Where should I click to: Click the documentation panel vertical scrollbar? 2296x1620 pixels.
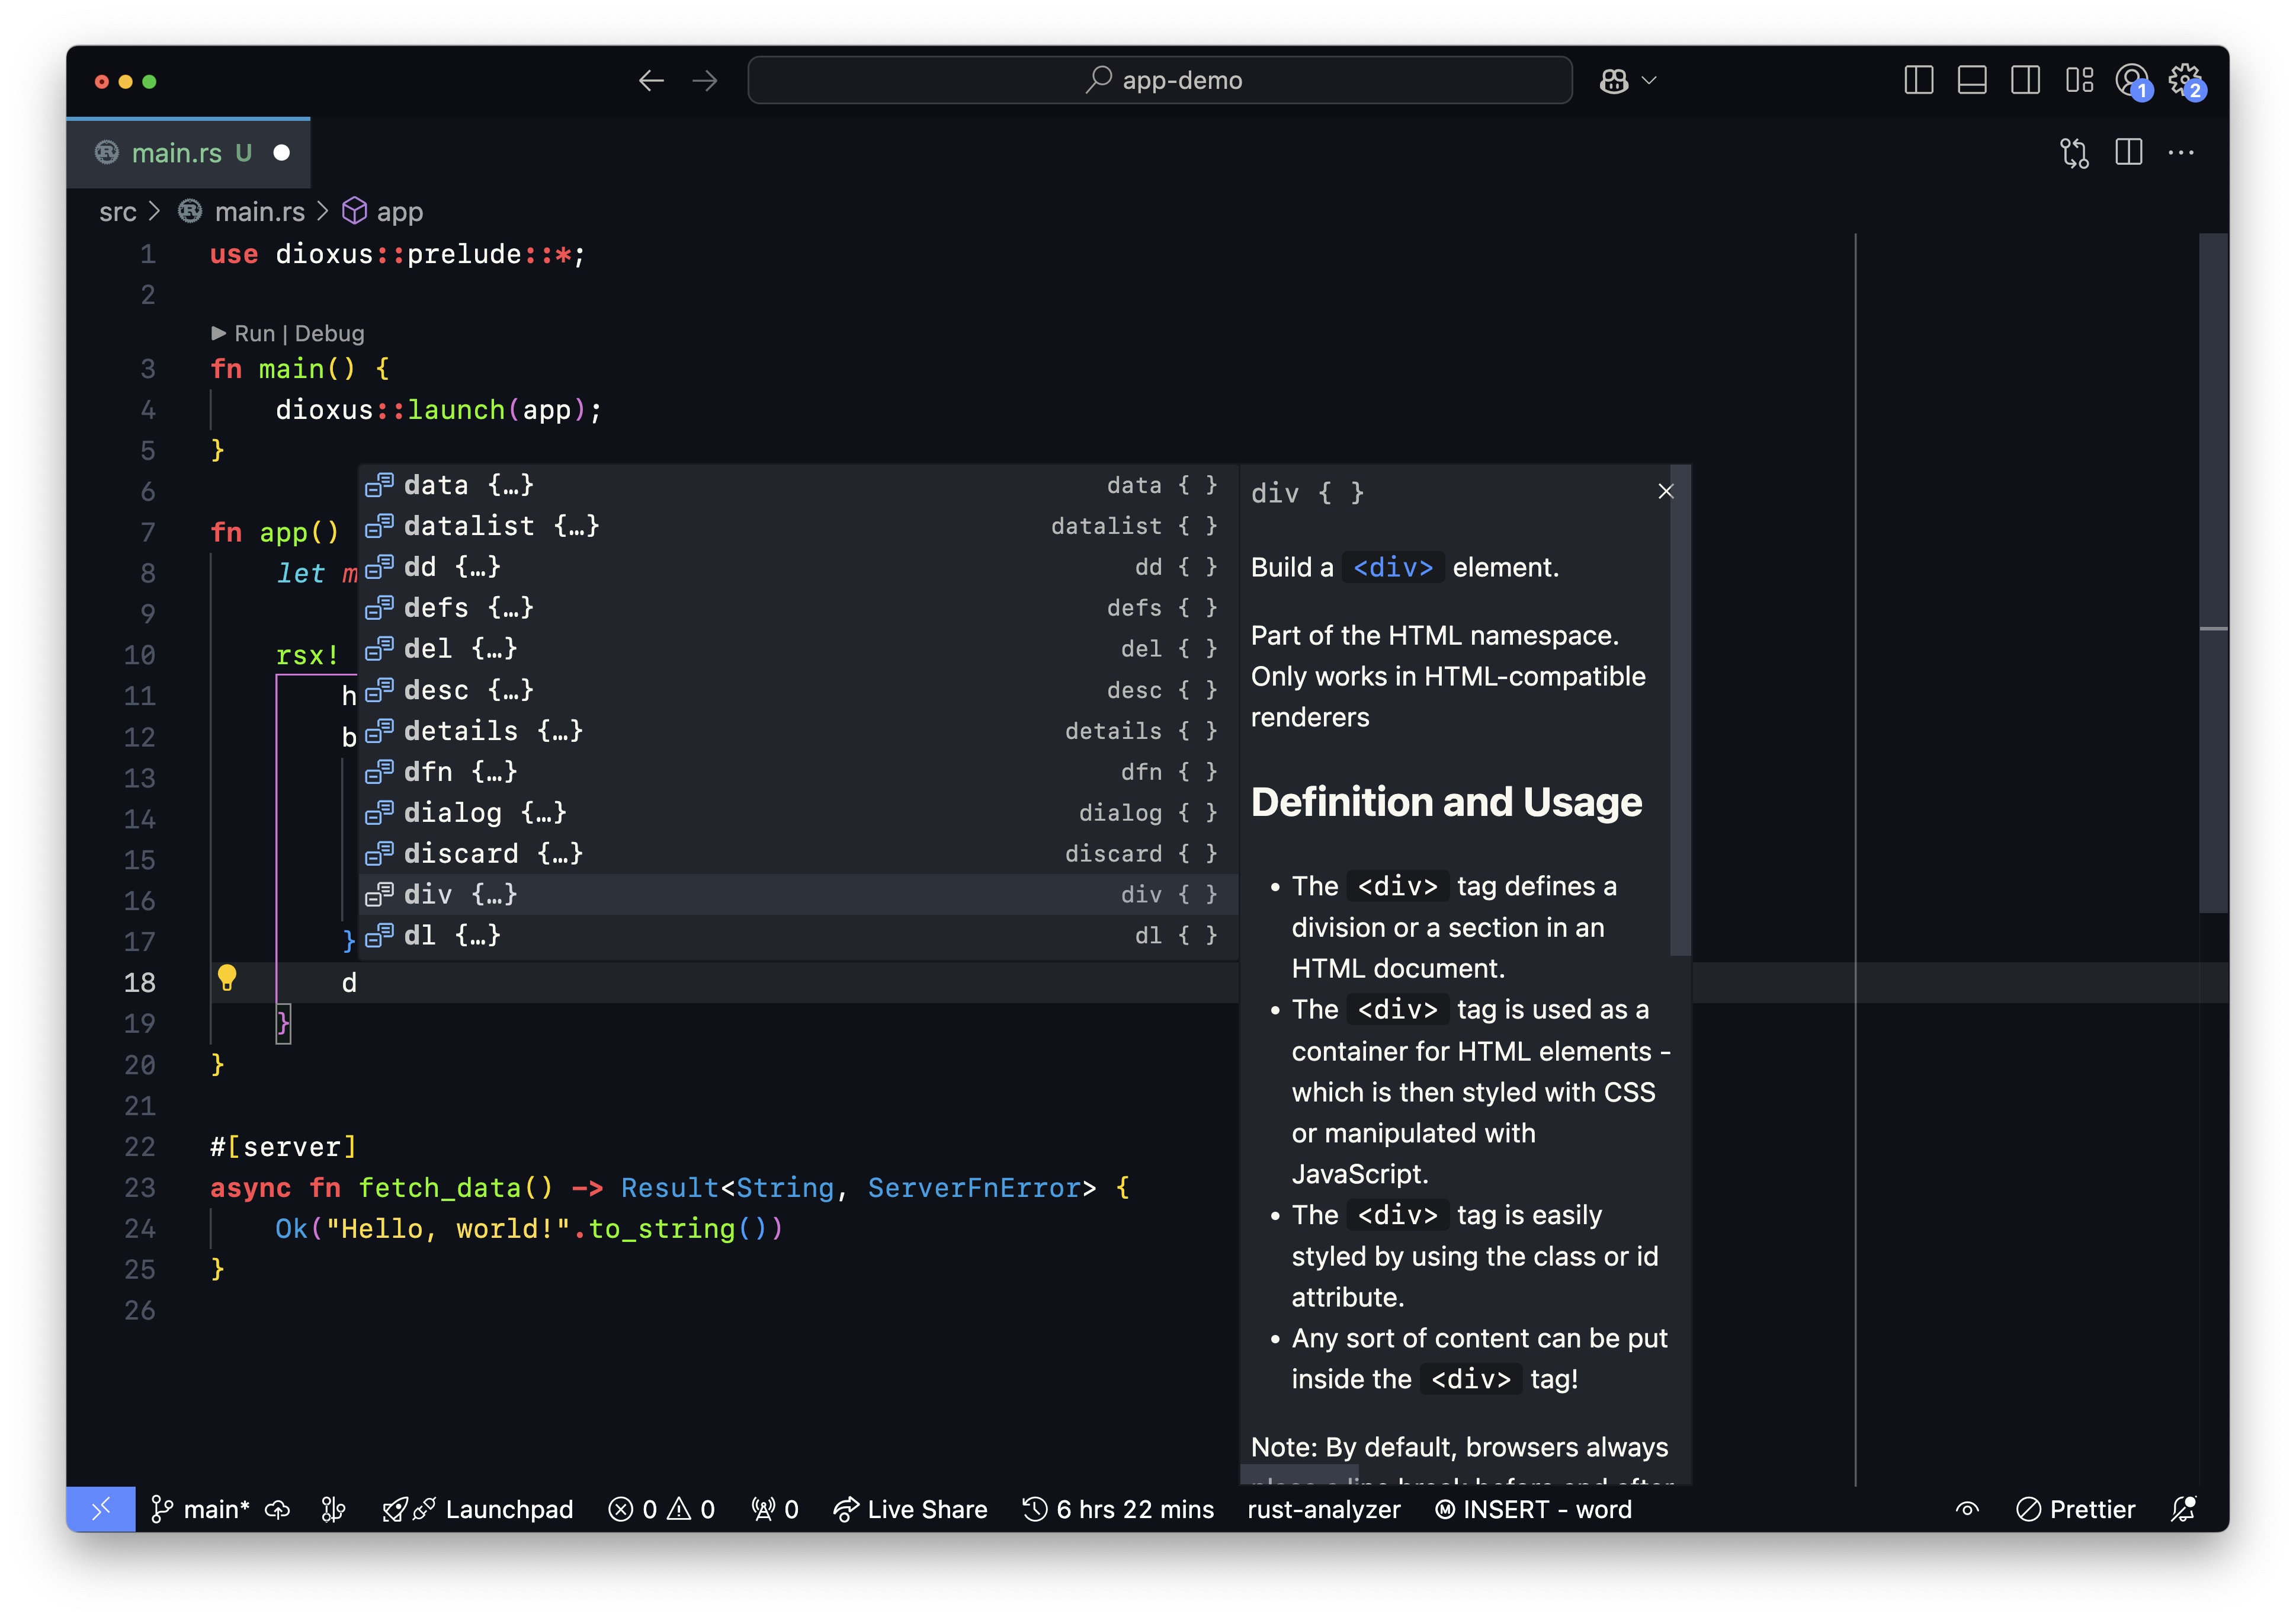pyautogui.click(x=1680, y=710)
